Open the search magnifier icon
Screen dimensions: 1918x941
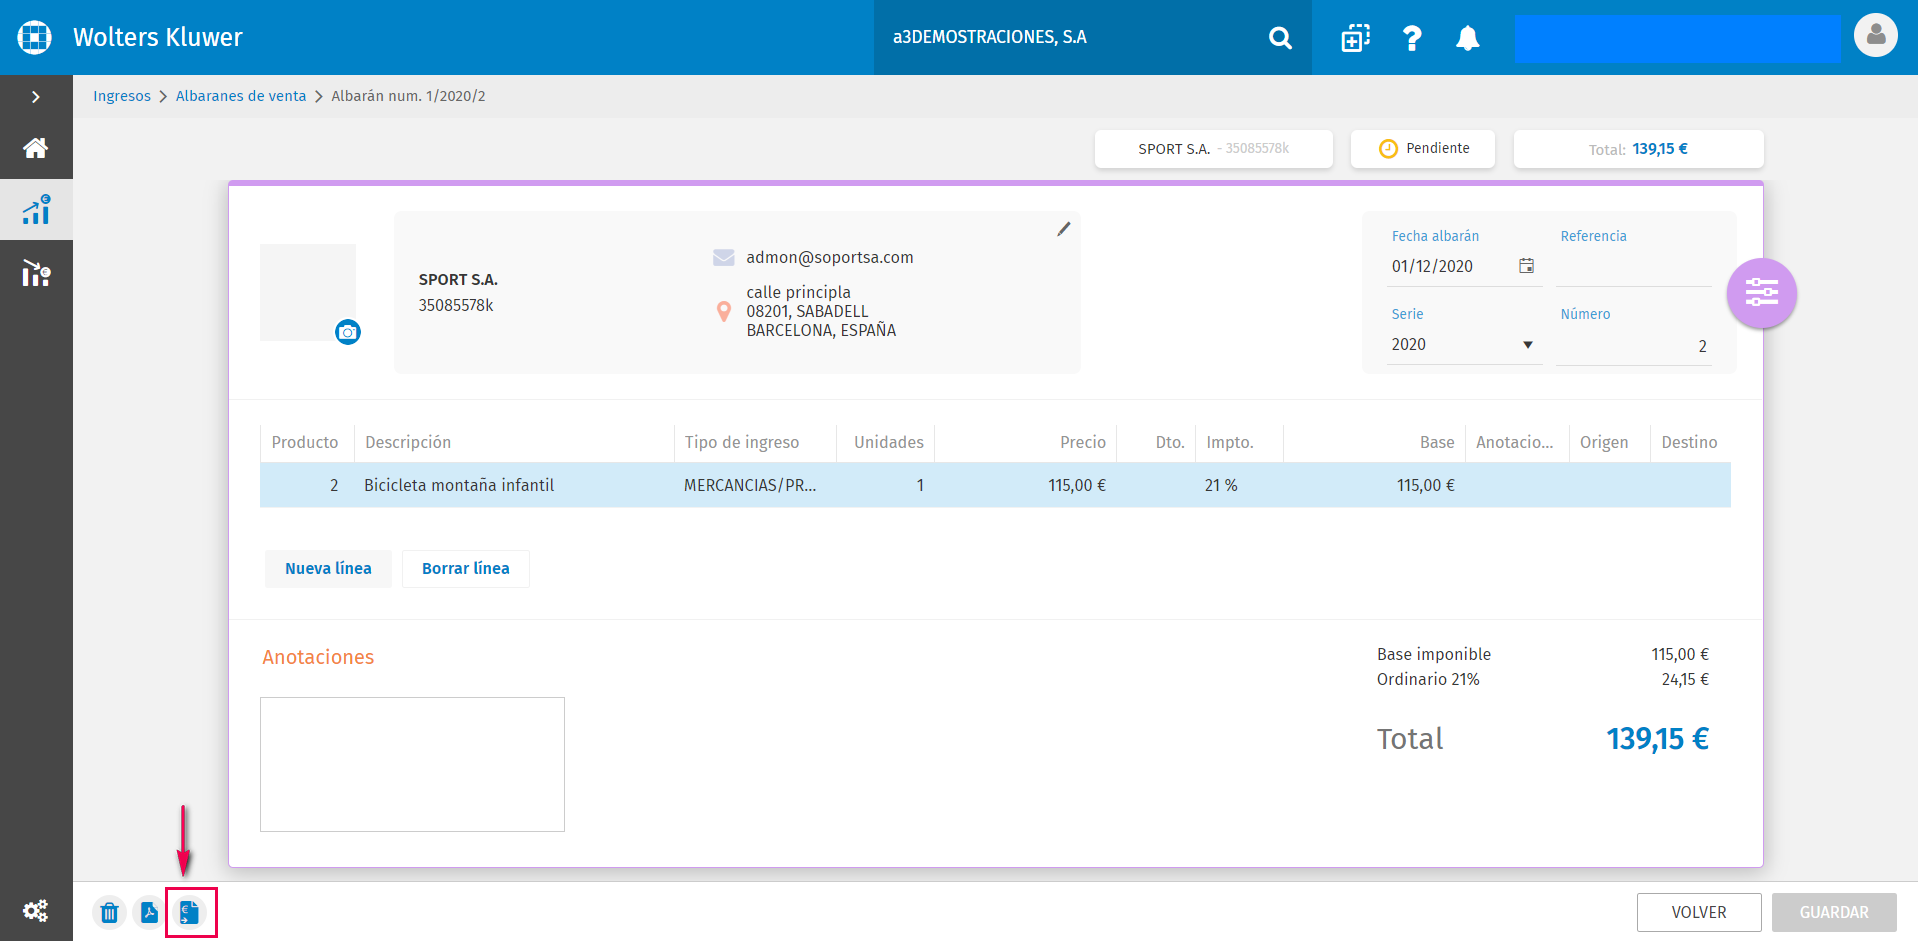[x=1280, y=38]
